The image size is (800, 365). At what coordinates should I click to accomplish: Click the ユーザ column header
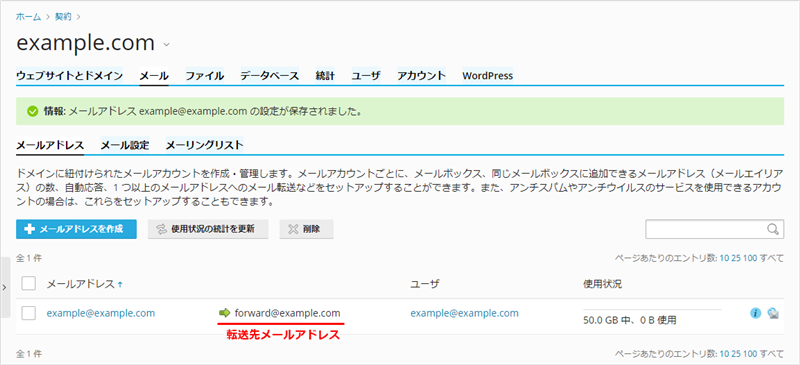[425, 284]
